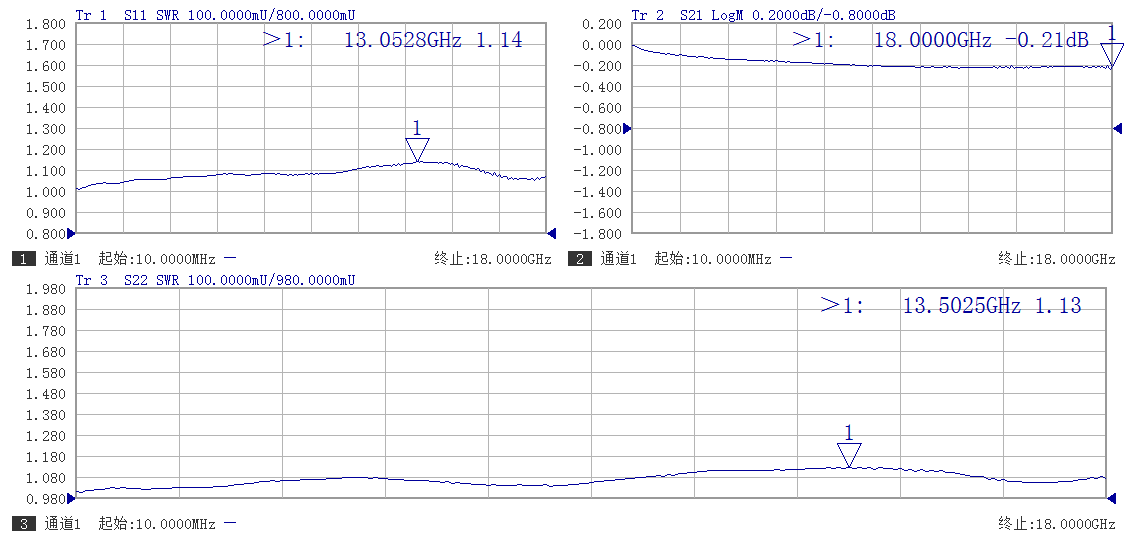The height and width of the screenshot is (540, 1131).
Task: Select marker 1 triangle on S11 trace
Action: pyautogui.click(x=417, y=150)
